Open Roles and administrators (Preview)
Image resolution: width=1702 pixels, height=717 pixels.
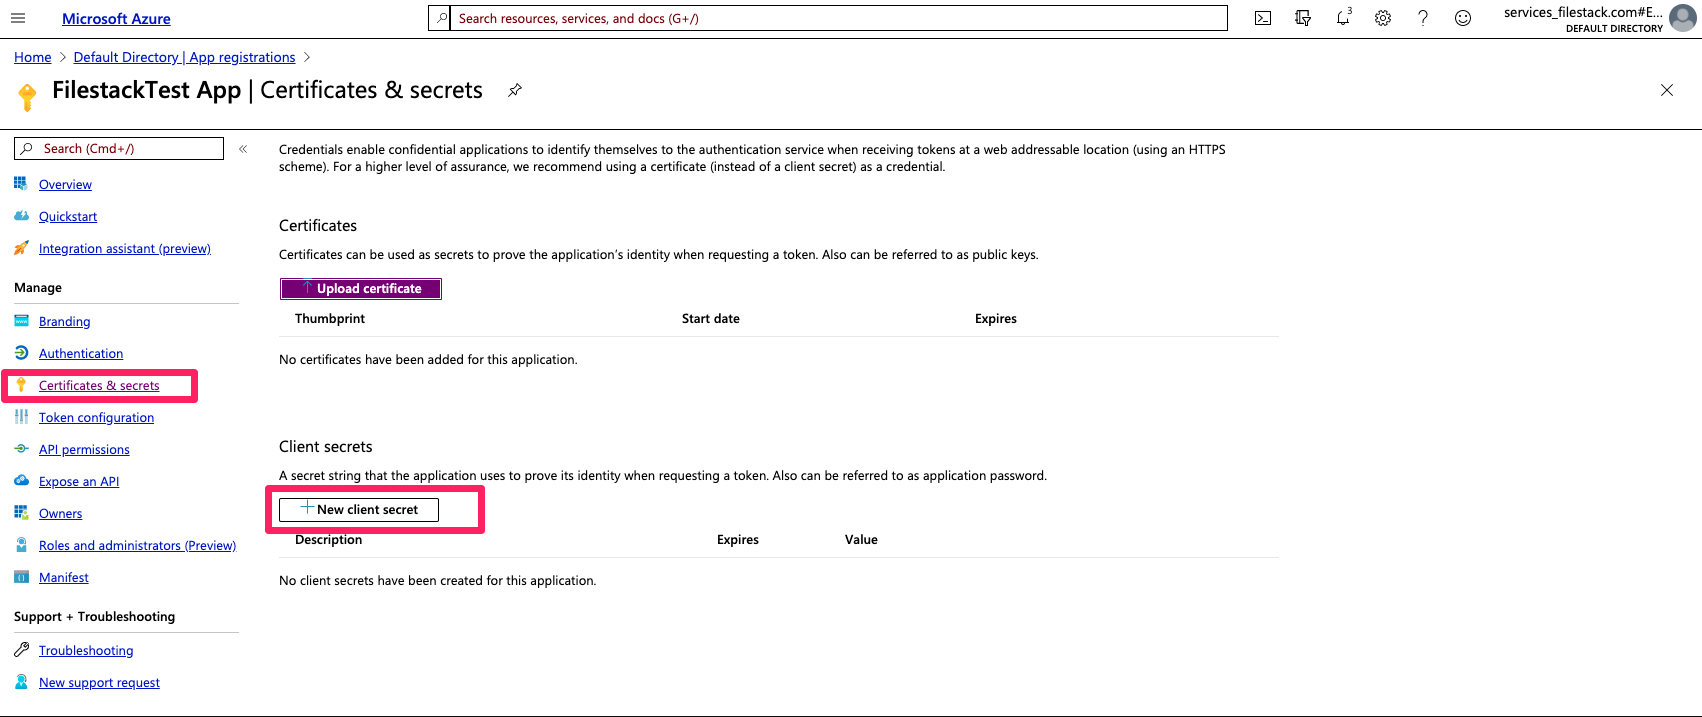(137, 546)
